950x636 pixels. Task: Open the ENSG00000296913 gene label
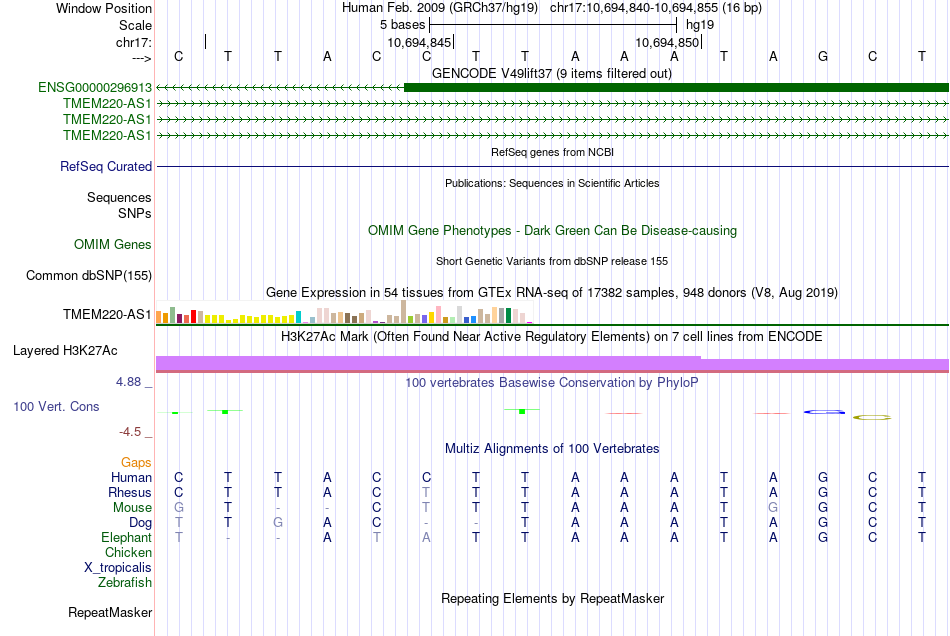coord(95,88)
